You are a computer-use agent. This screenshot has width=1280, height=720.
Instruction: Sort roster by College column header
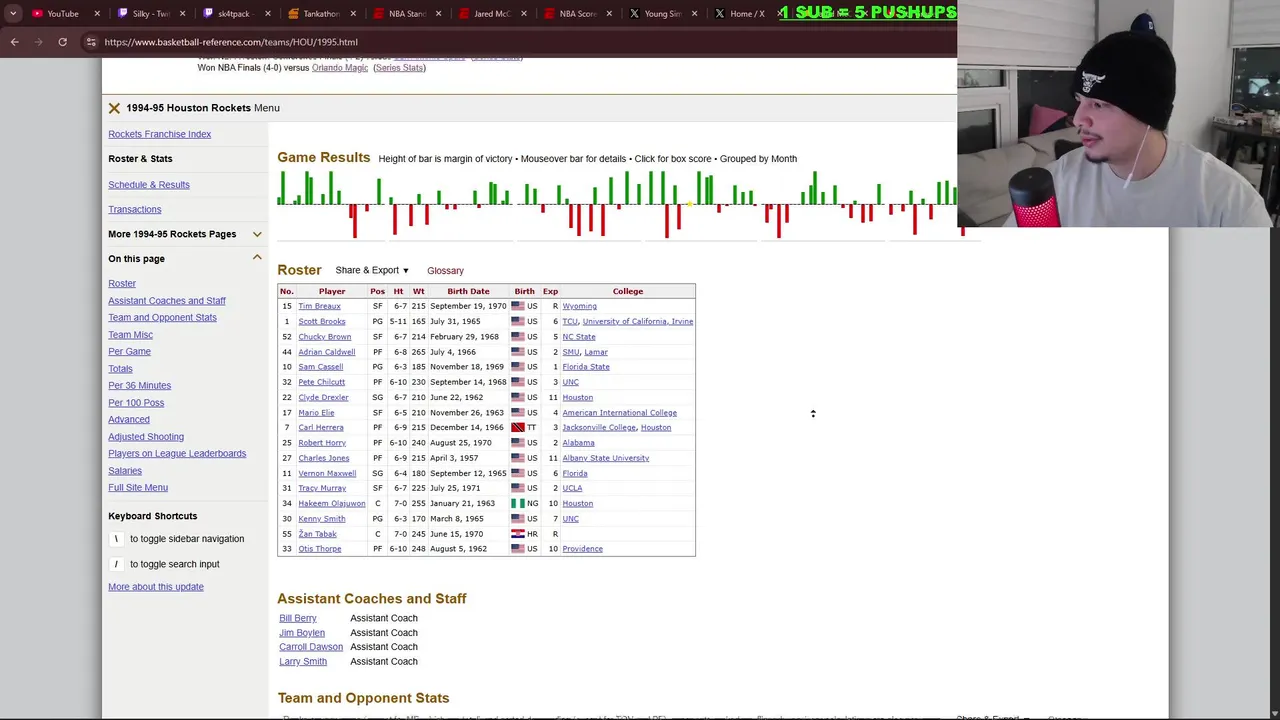pyautogui.click(x=628, y=291)
